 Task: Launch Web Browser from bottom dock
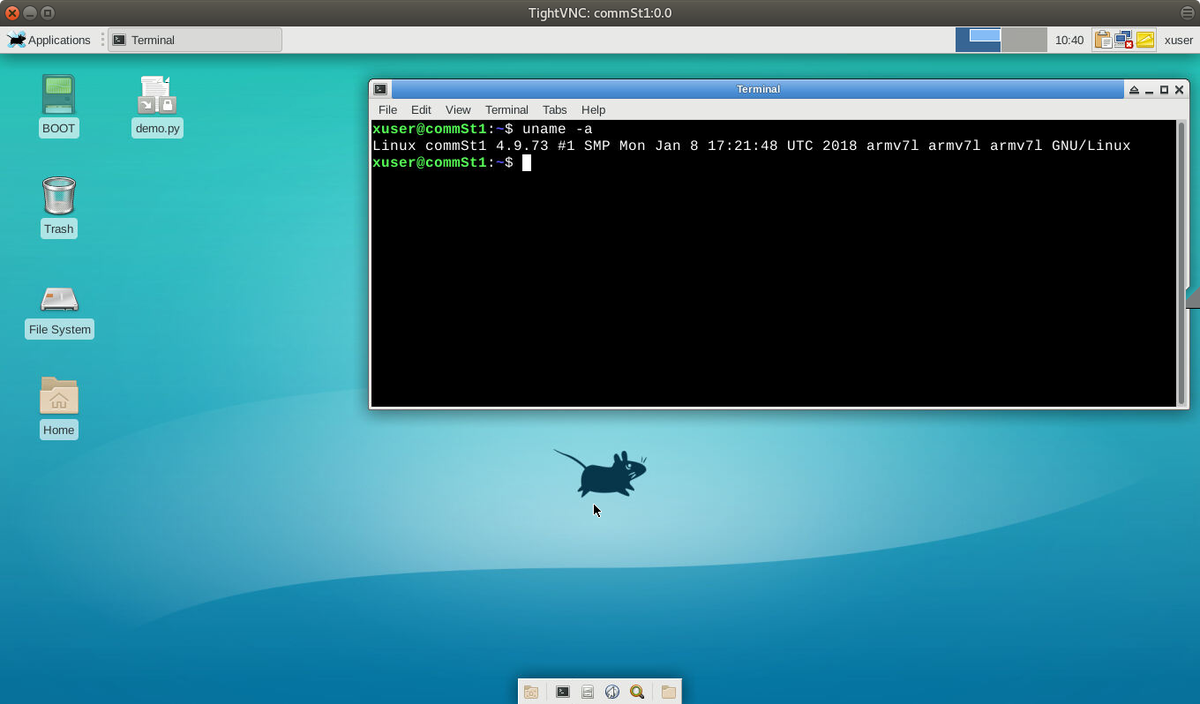612,691
